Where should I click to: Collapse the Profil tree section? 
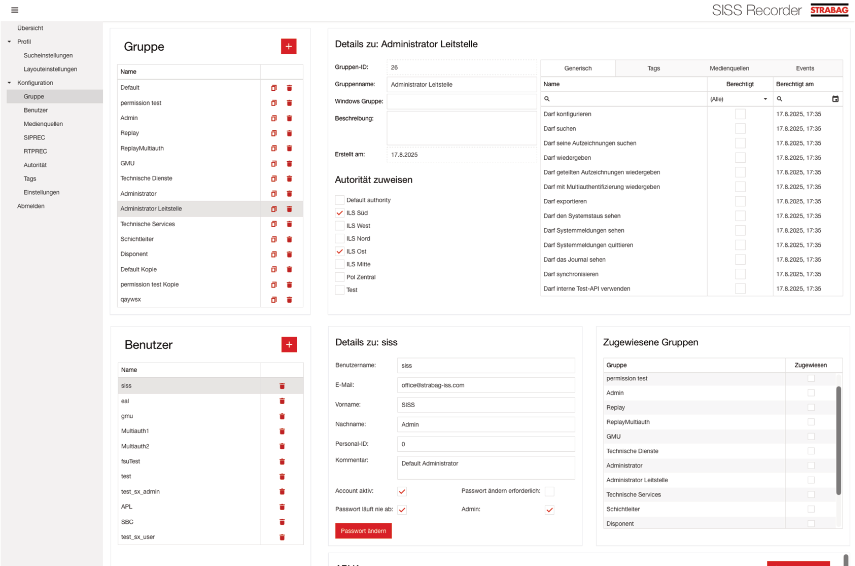pyautogui.click(x=9, y=42)
